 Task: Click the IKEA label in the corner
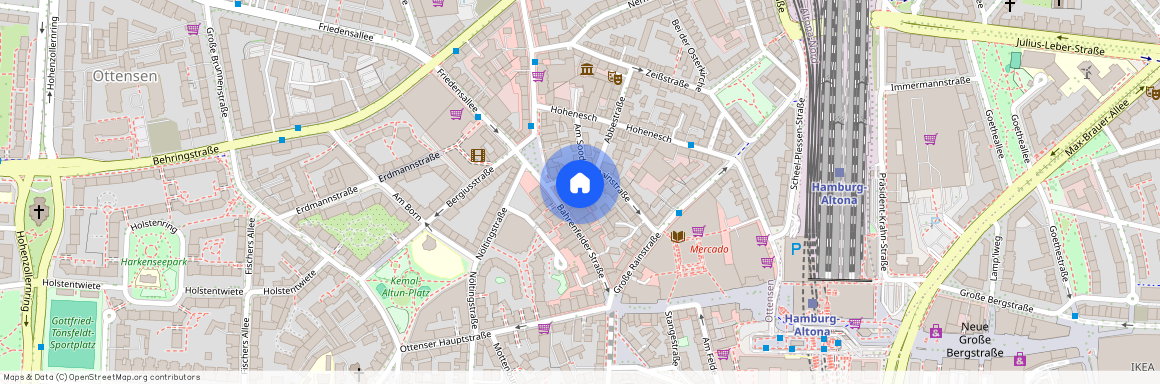pyautogui.click(x=1142, y=366)
